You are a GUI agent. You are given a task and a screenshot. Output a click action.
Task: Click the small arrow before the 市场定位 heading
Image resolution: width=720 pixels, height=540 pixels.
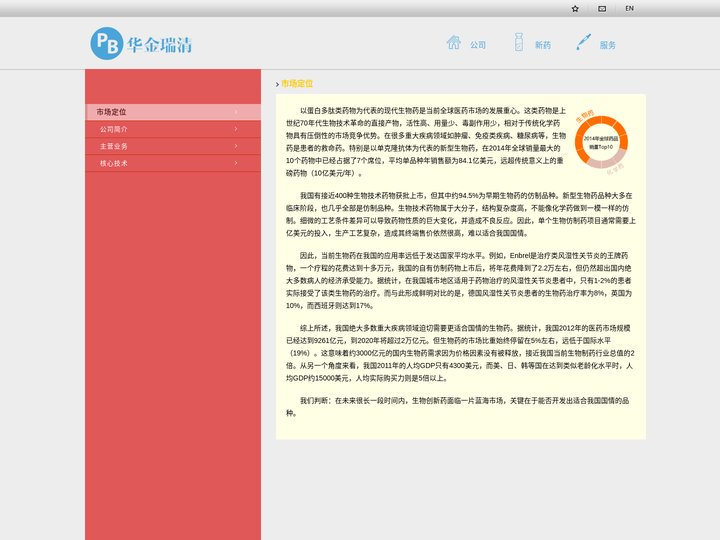(277, 84)
